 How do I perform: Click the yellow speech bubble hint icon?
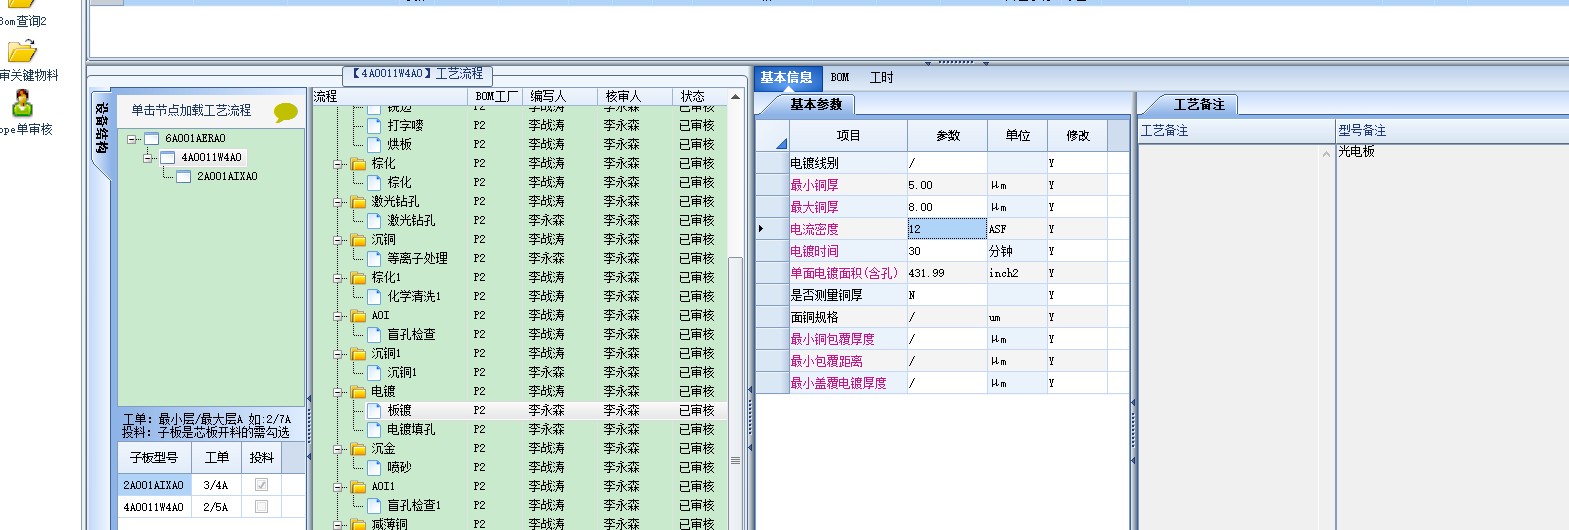coord(286,113)
